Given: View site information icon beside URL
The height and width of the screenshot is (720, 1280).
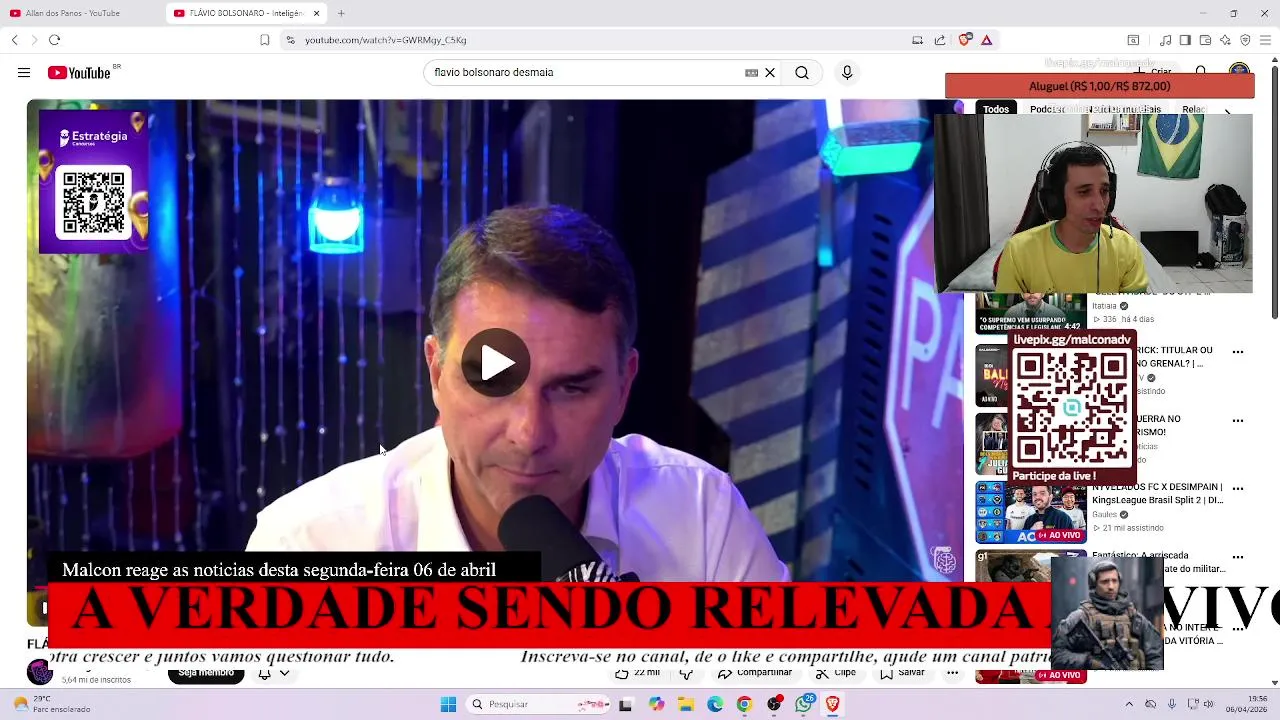Looking at the screenshot, I should [x=290, y=40].
